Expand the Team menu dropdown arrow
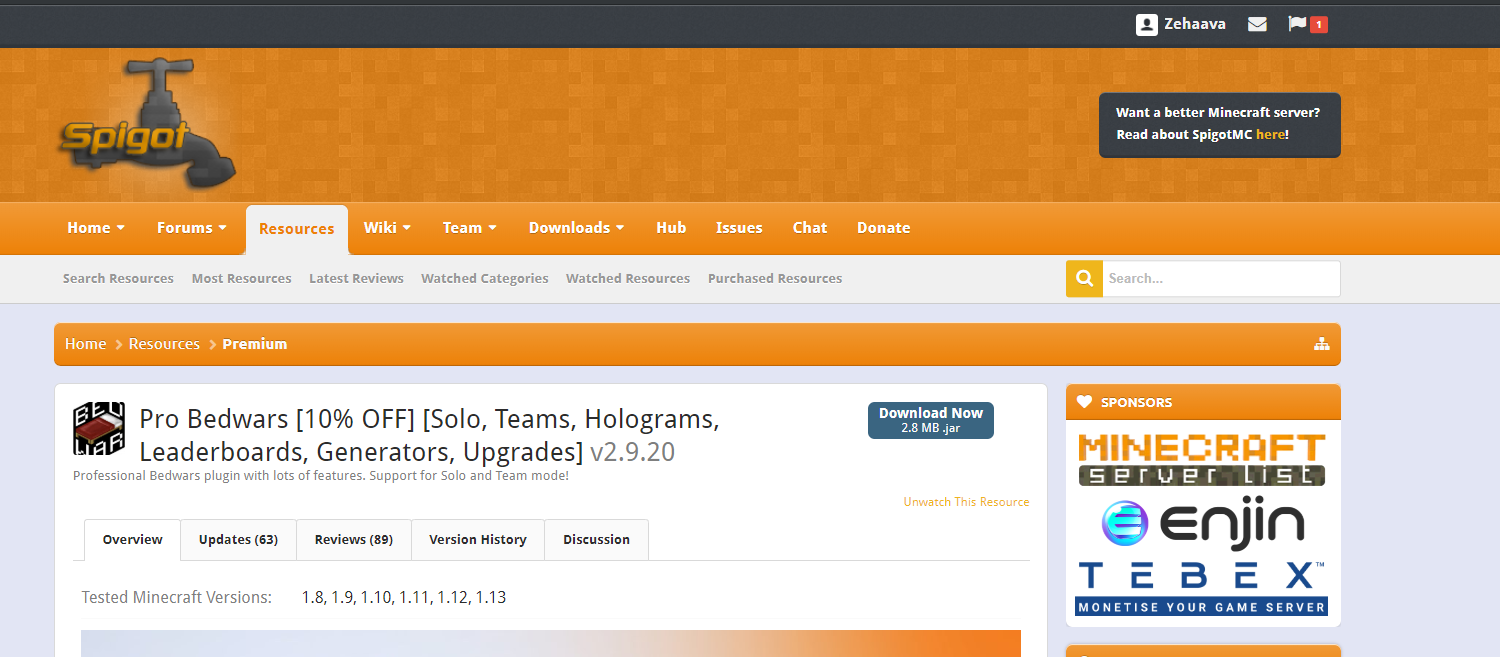The image size is (1500, 657). (x=492, y=228)
